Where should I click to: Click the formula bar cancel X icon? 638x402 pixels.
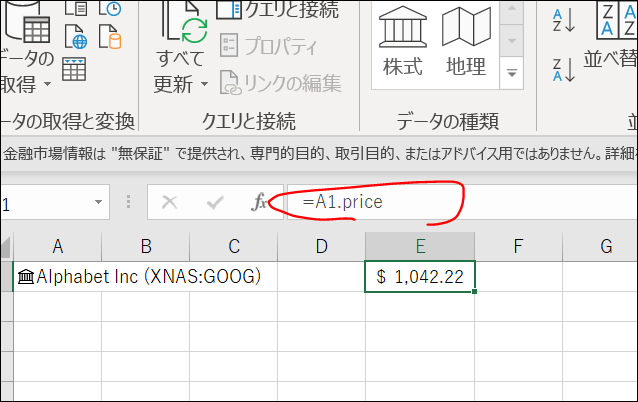pyautogui.click(x=170, y=202)
